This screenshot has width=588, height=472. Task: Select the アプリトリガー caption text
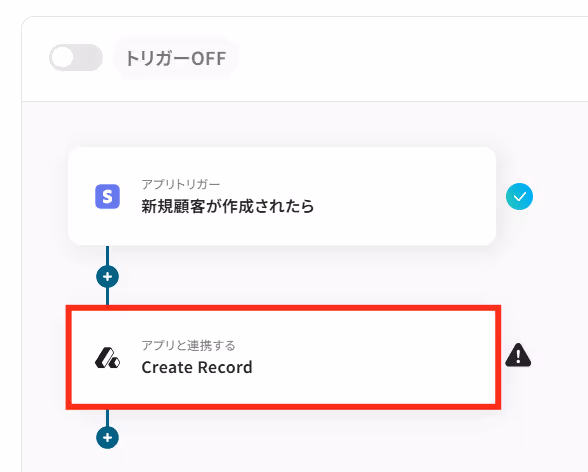[180, 184]
